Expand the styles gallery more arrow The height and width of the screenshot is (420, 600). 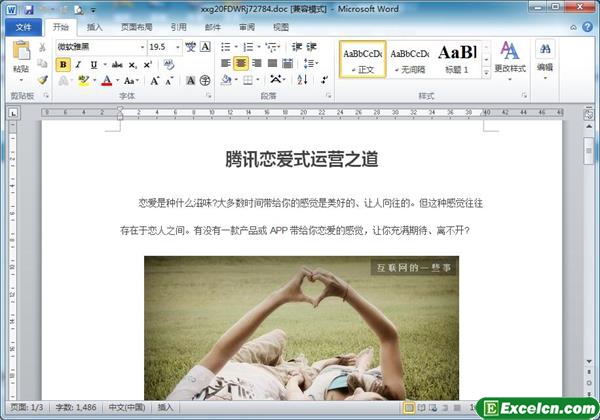[486, 73]
